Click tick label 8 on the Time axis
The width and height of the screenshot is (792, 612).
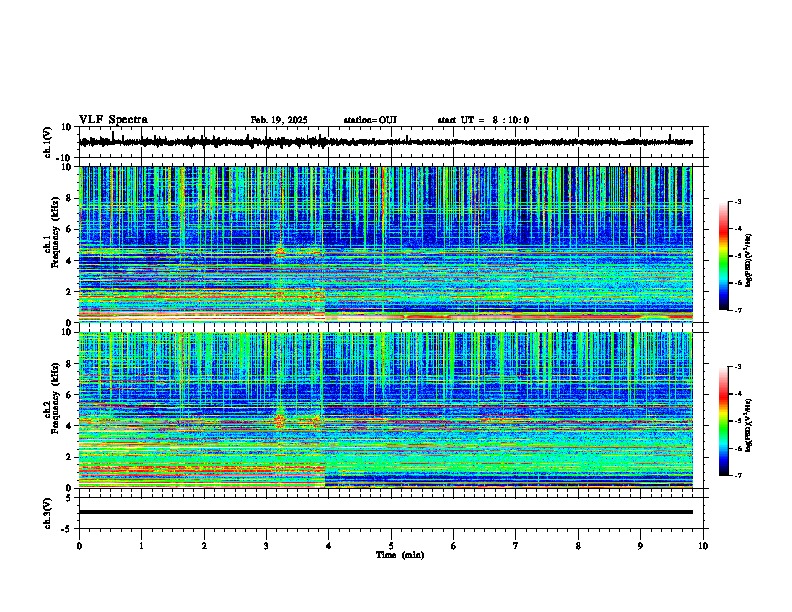tap(578, 546)
